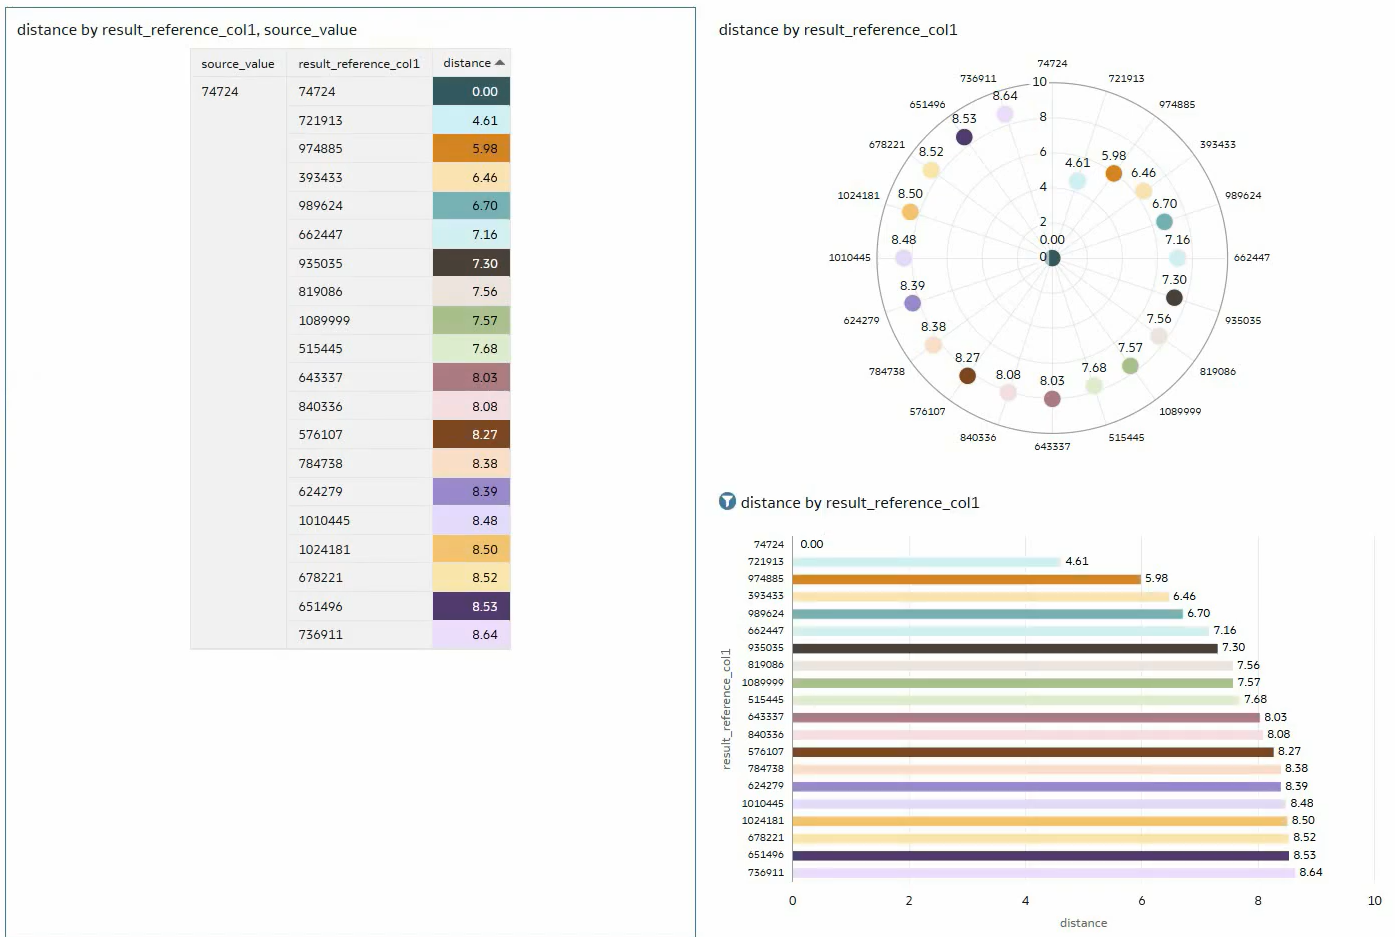
Task: Click the orange 974885 bar in bar chart
Action: click(x=966, y=579)
